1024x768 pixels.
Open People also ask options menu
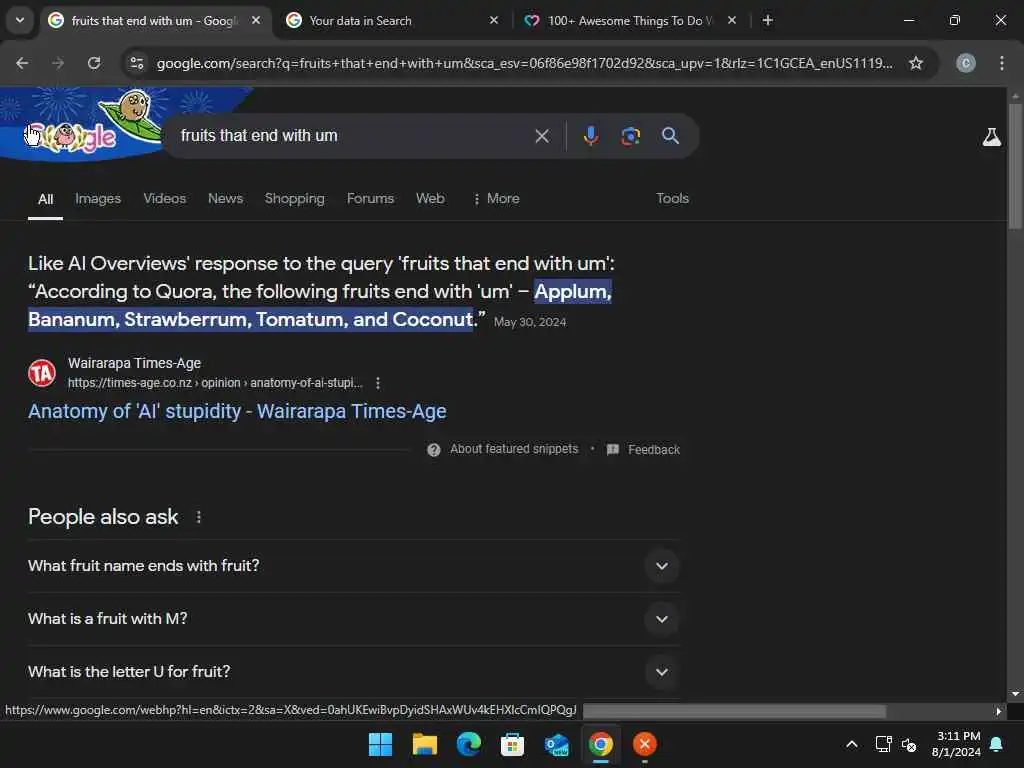tap(199, 517)
